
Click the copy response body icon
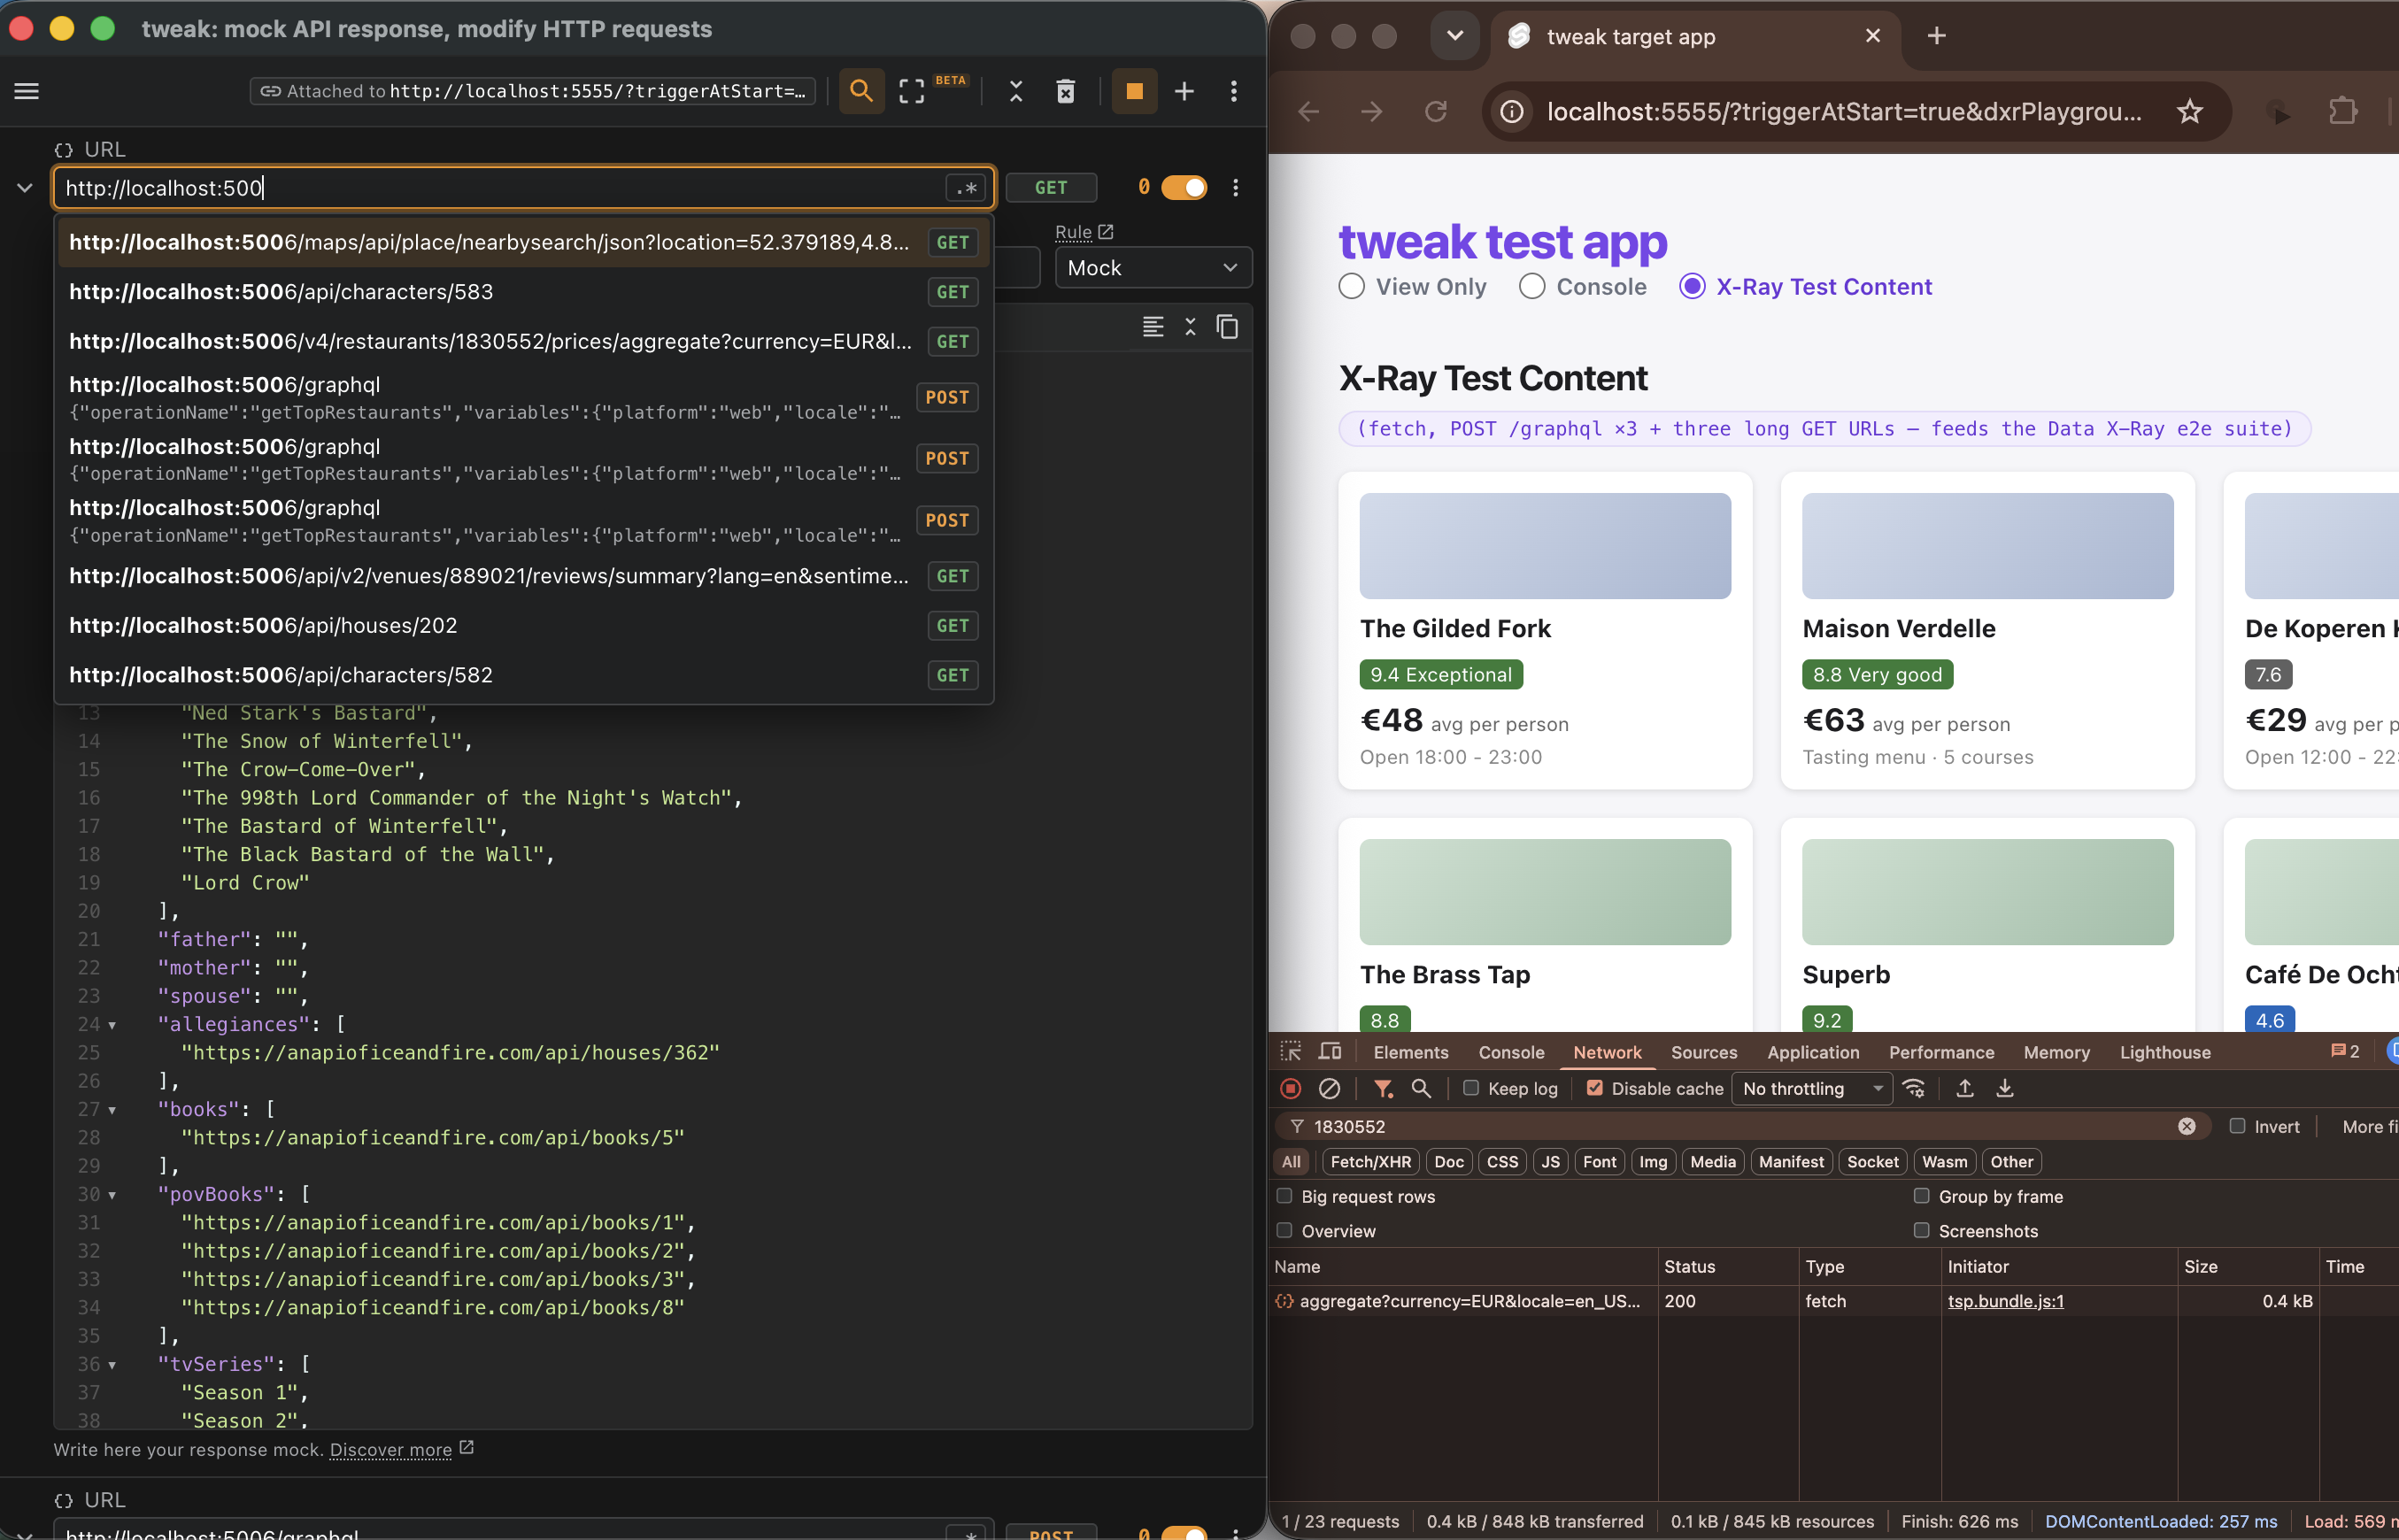[1227, 327]
